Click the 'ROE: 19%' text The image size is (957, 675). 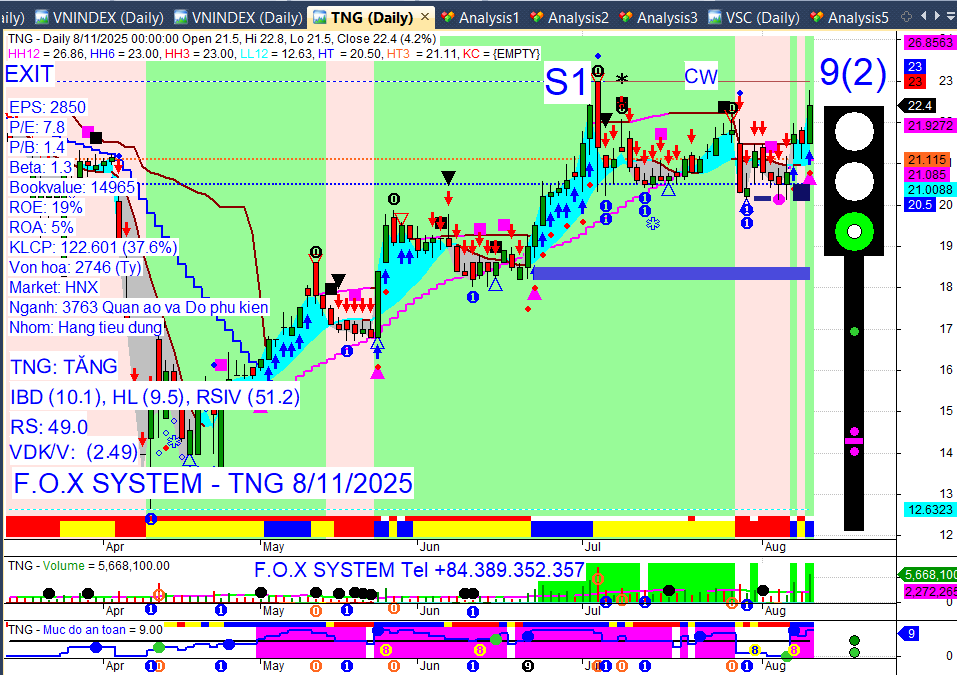pyautogui.click(x=46, y=208)
